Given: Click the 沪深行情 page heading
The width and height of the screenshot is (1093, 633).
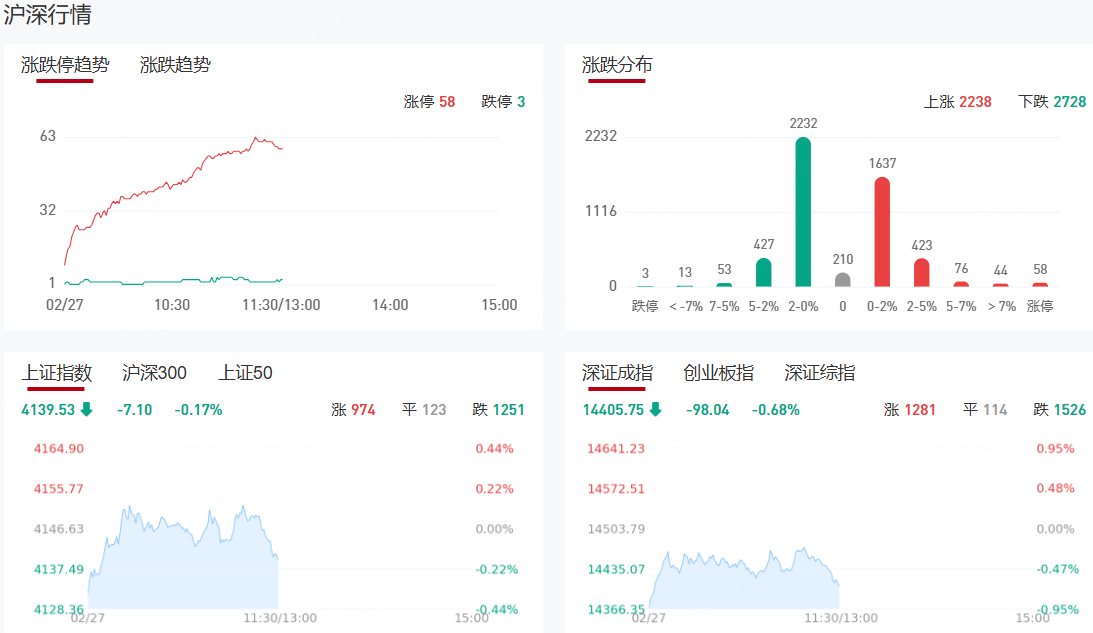Looking at the screenshot, I should pos(49,15).
